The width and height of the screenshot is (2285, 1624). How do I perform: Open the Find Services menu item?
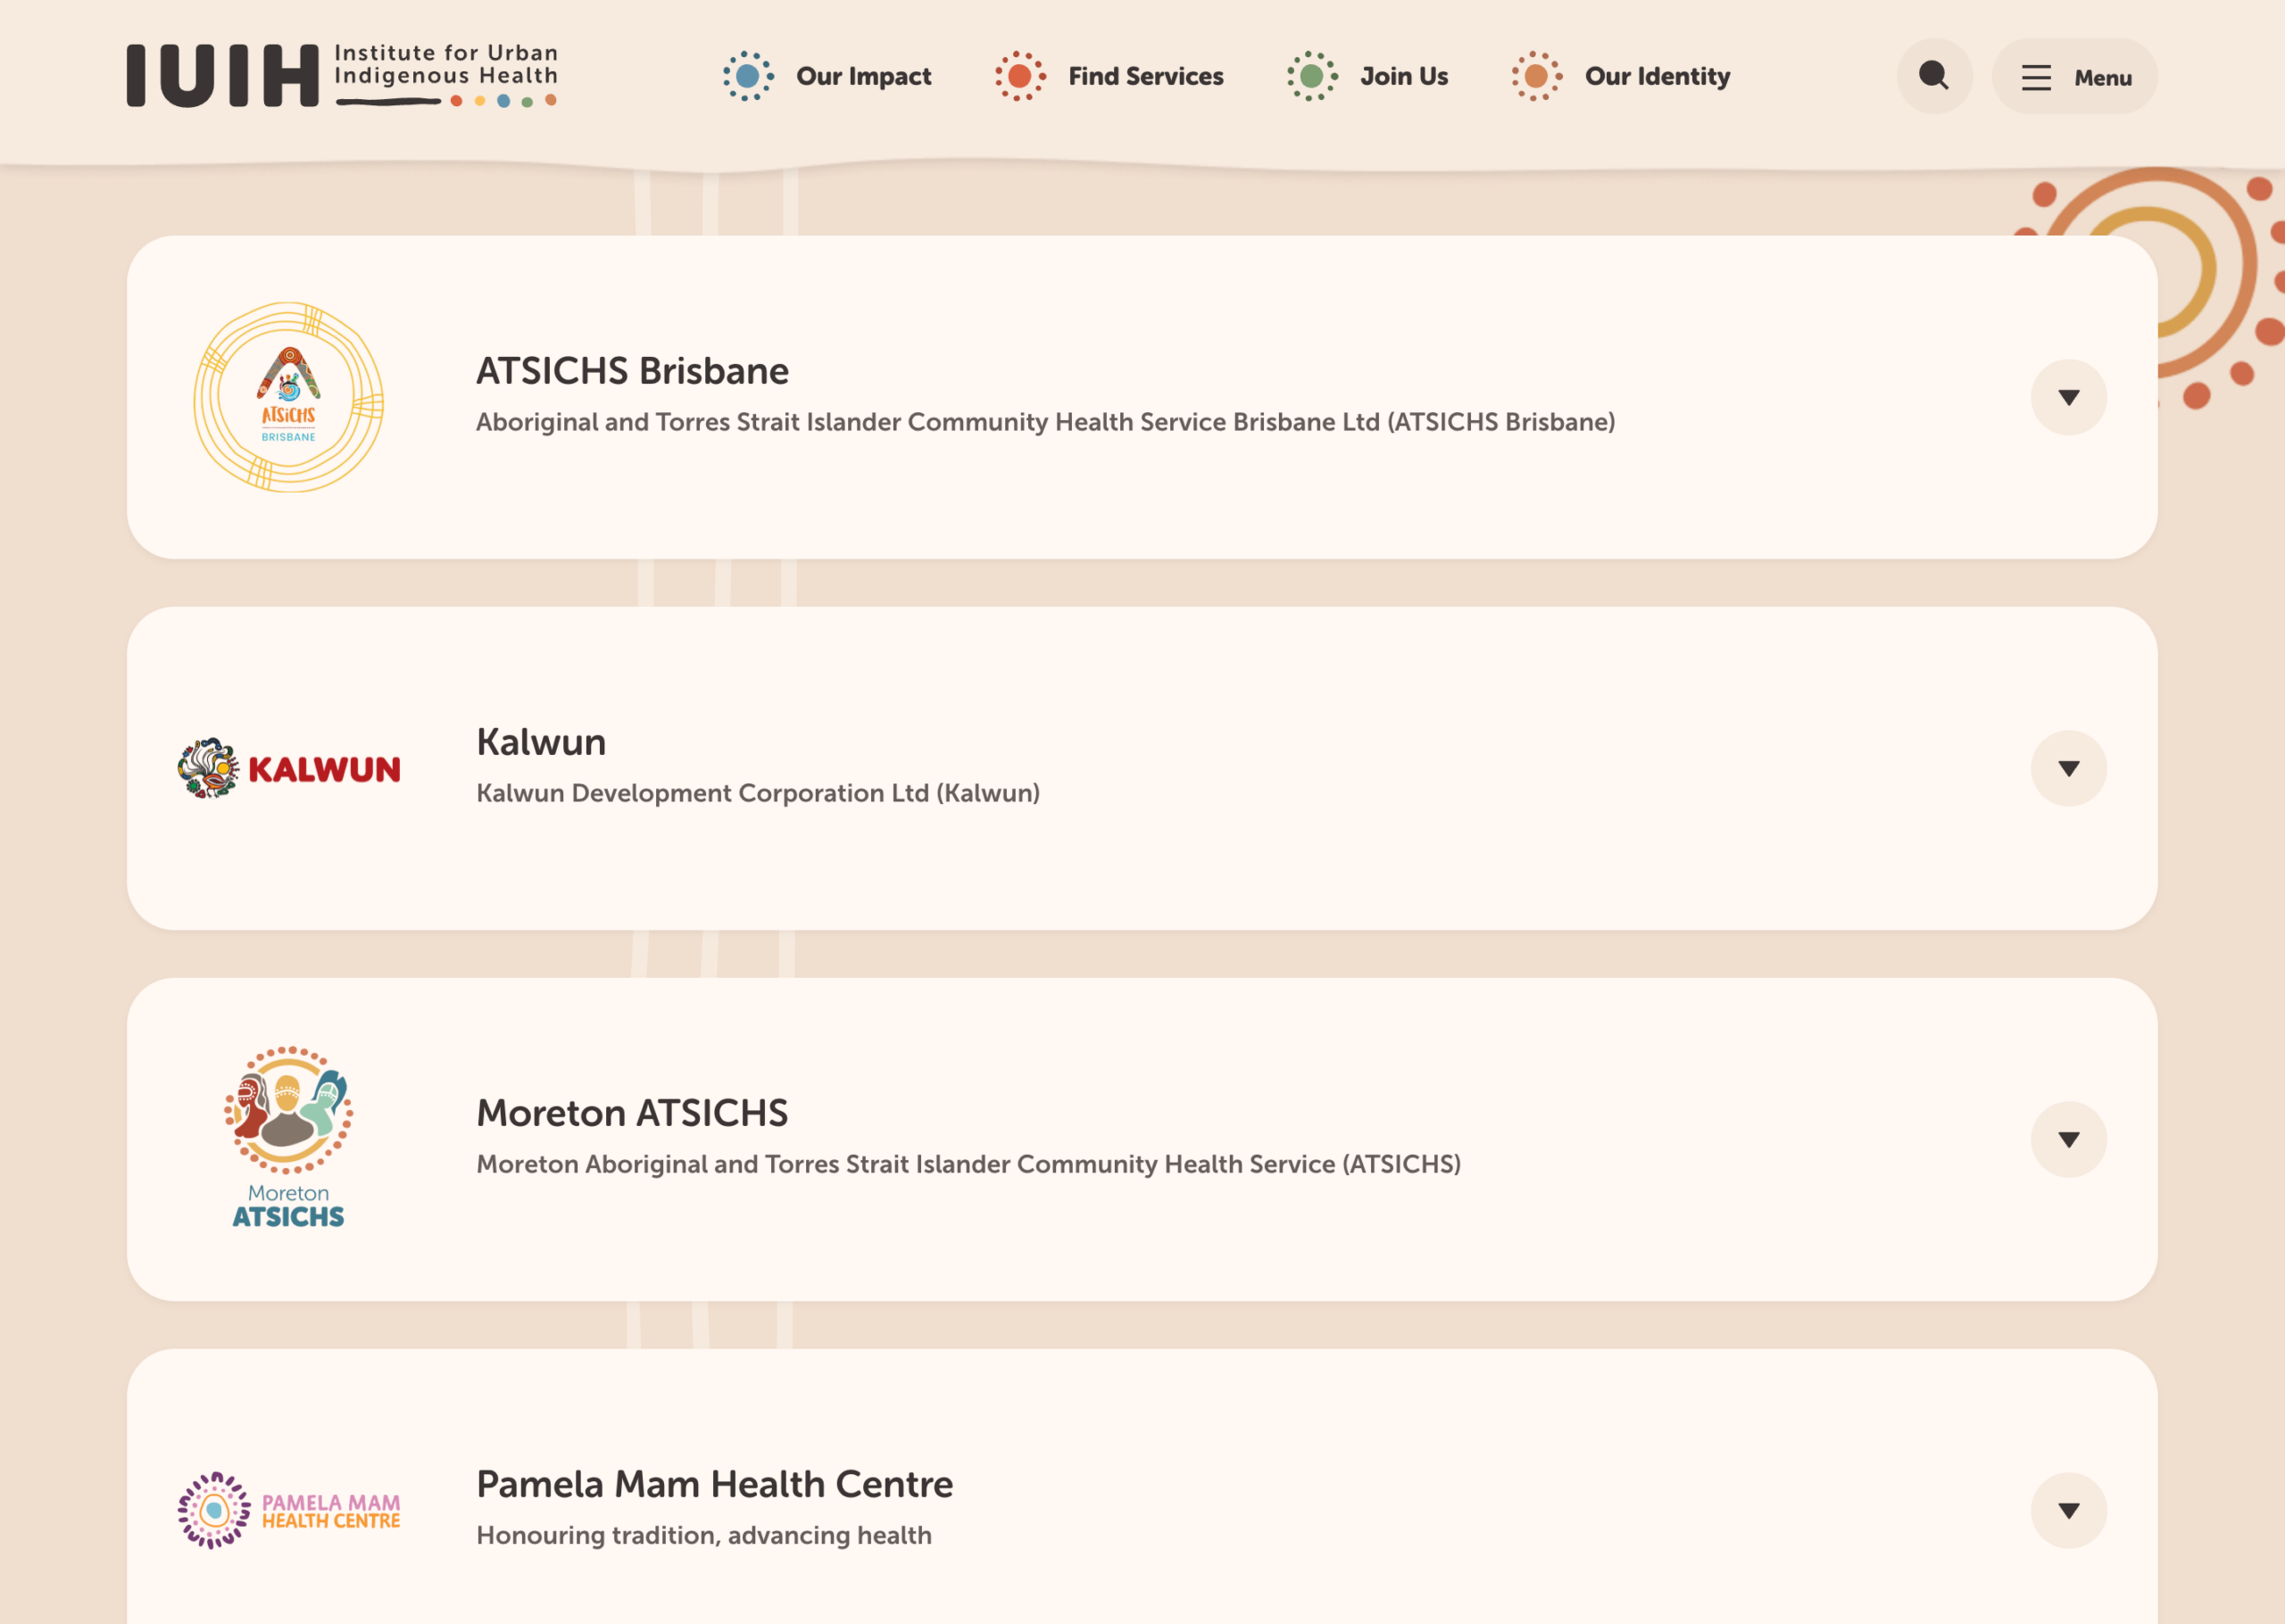click(1109, 76)
